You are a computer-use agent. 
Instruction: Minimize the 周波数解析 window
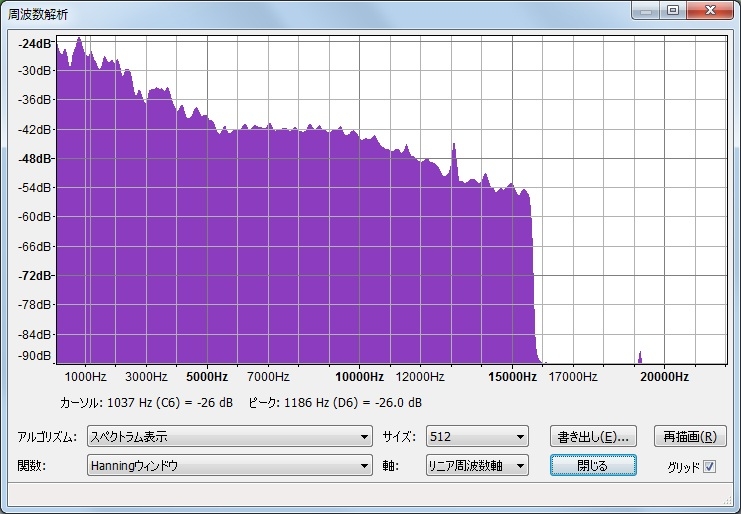(646, 10)
